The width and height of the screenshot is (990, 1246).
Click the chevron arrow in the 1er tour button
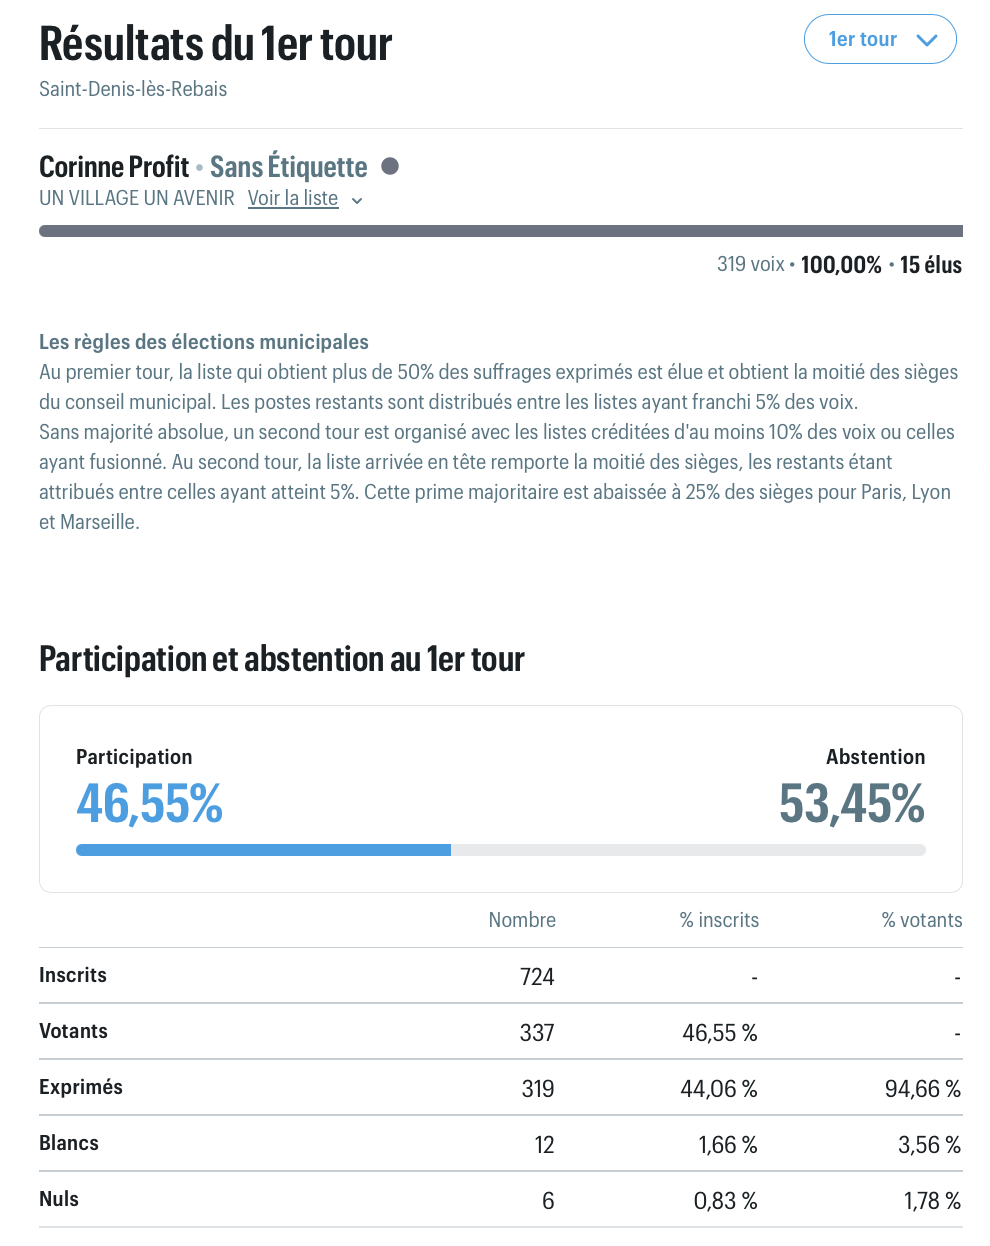[x=927, y=40]
